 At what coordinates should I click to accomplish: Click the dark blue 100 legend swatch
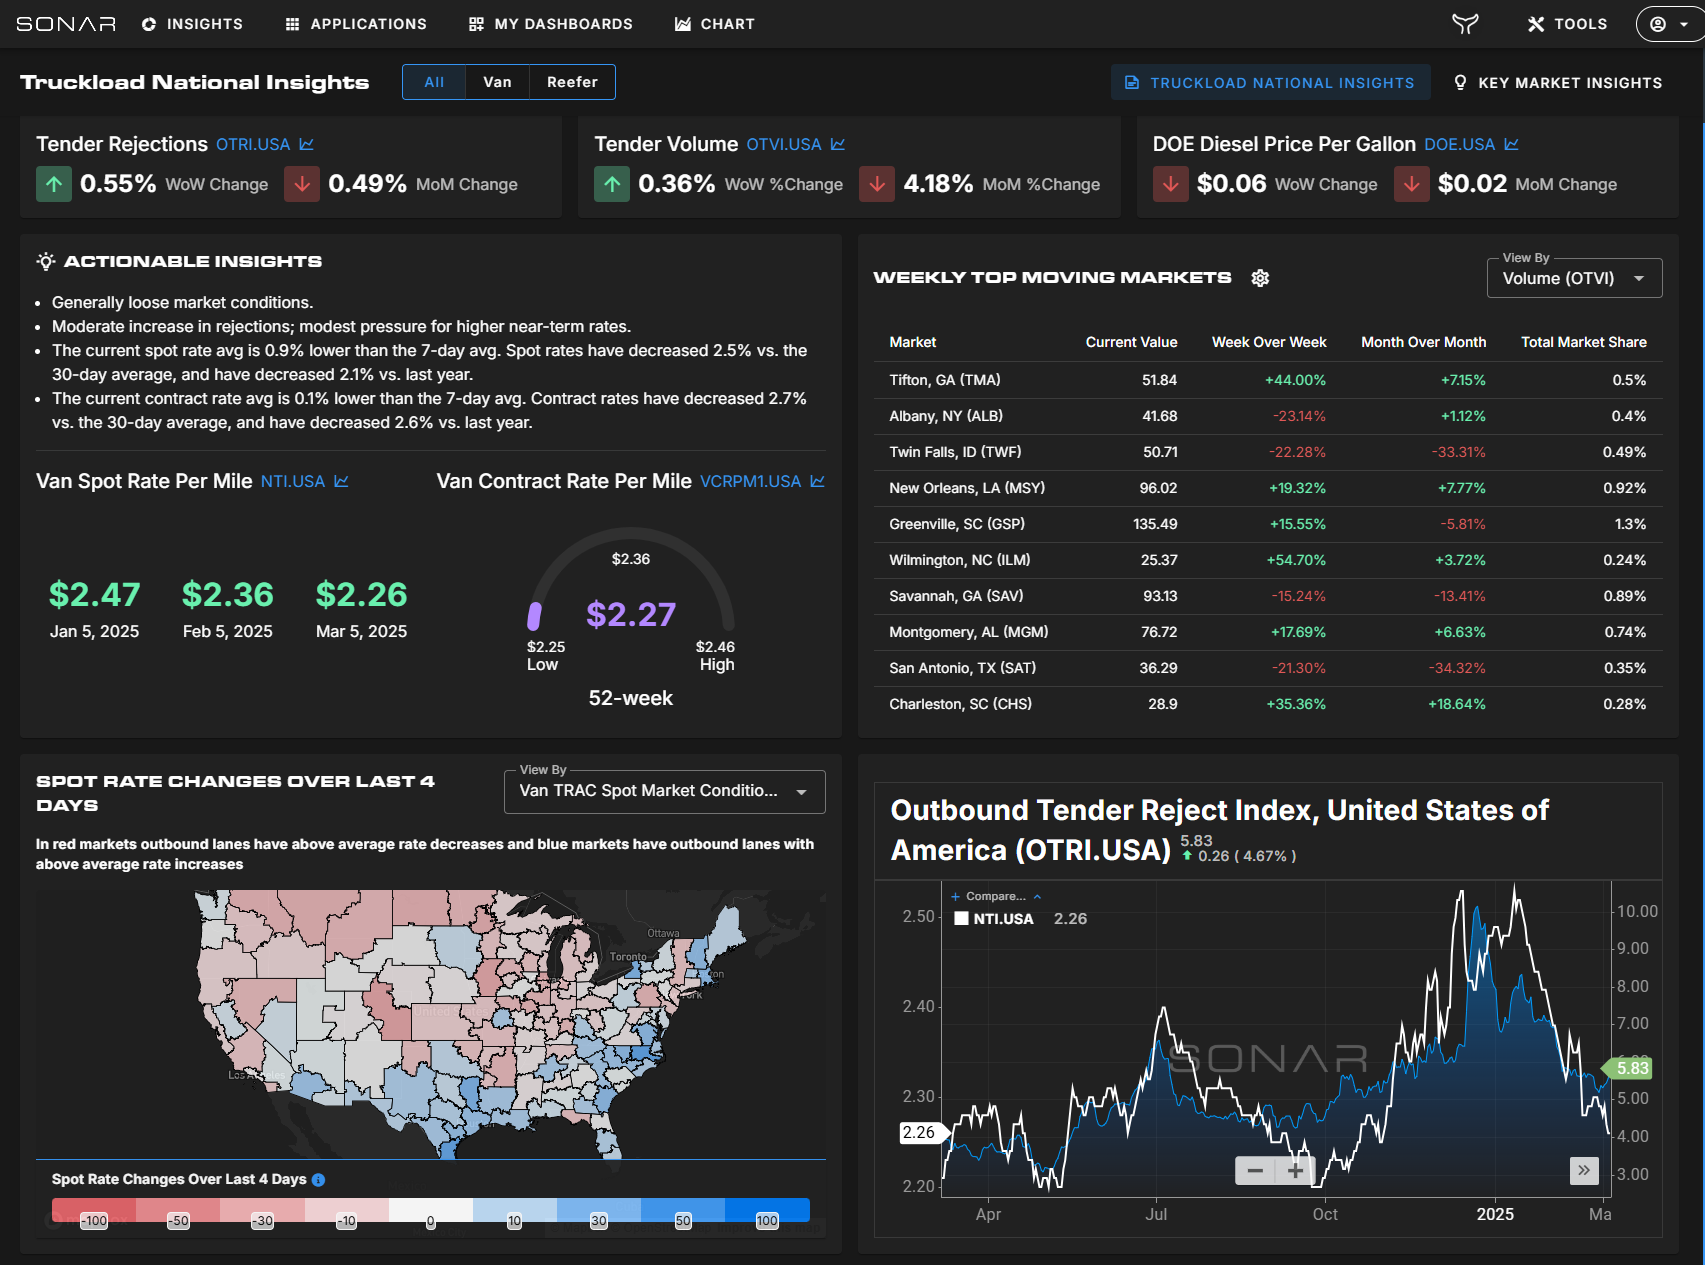click(767, 1210)
